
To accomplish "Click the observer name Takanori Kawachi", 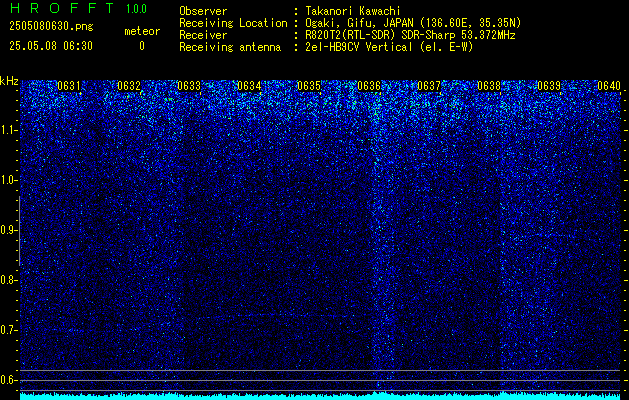I will click(353, 11).
